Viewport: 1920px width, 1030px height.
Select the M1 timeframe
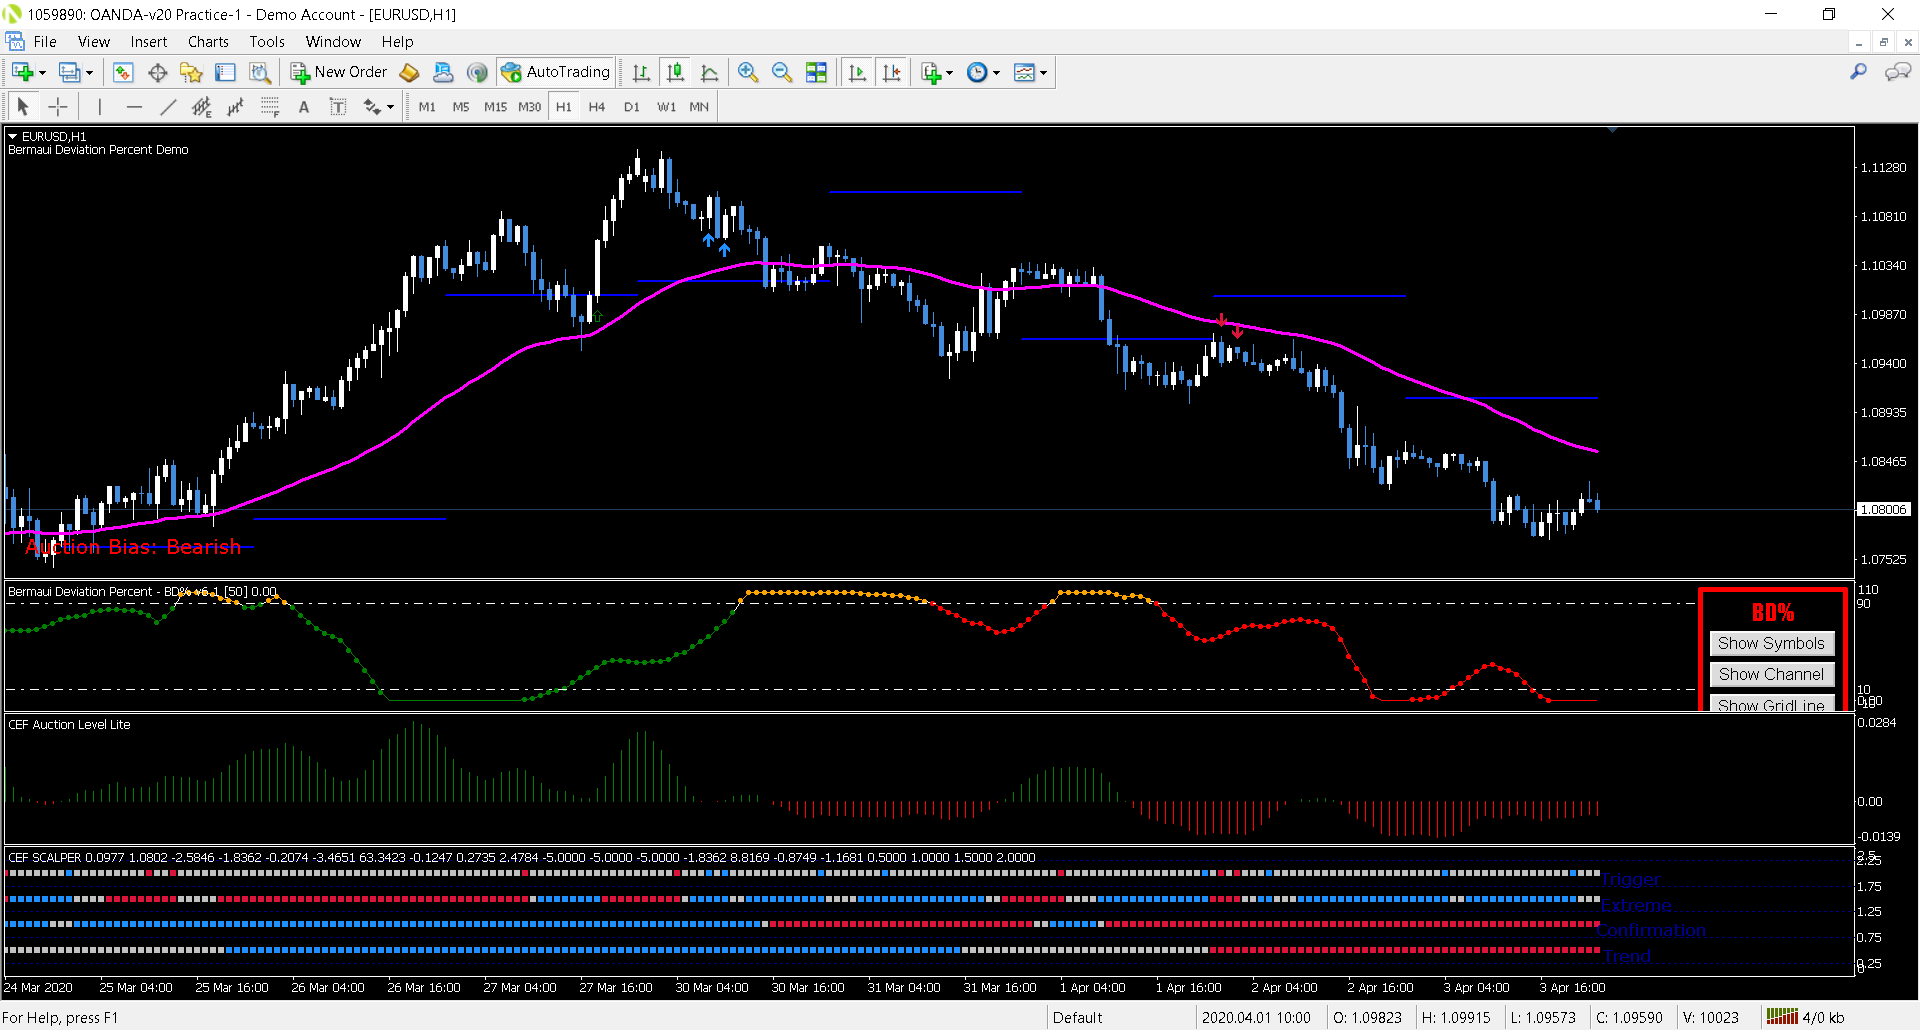point(427,107)
